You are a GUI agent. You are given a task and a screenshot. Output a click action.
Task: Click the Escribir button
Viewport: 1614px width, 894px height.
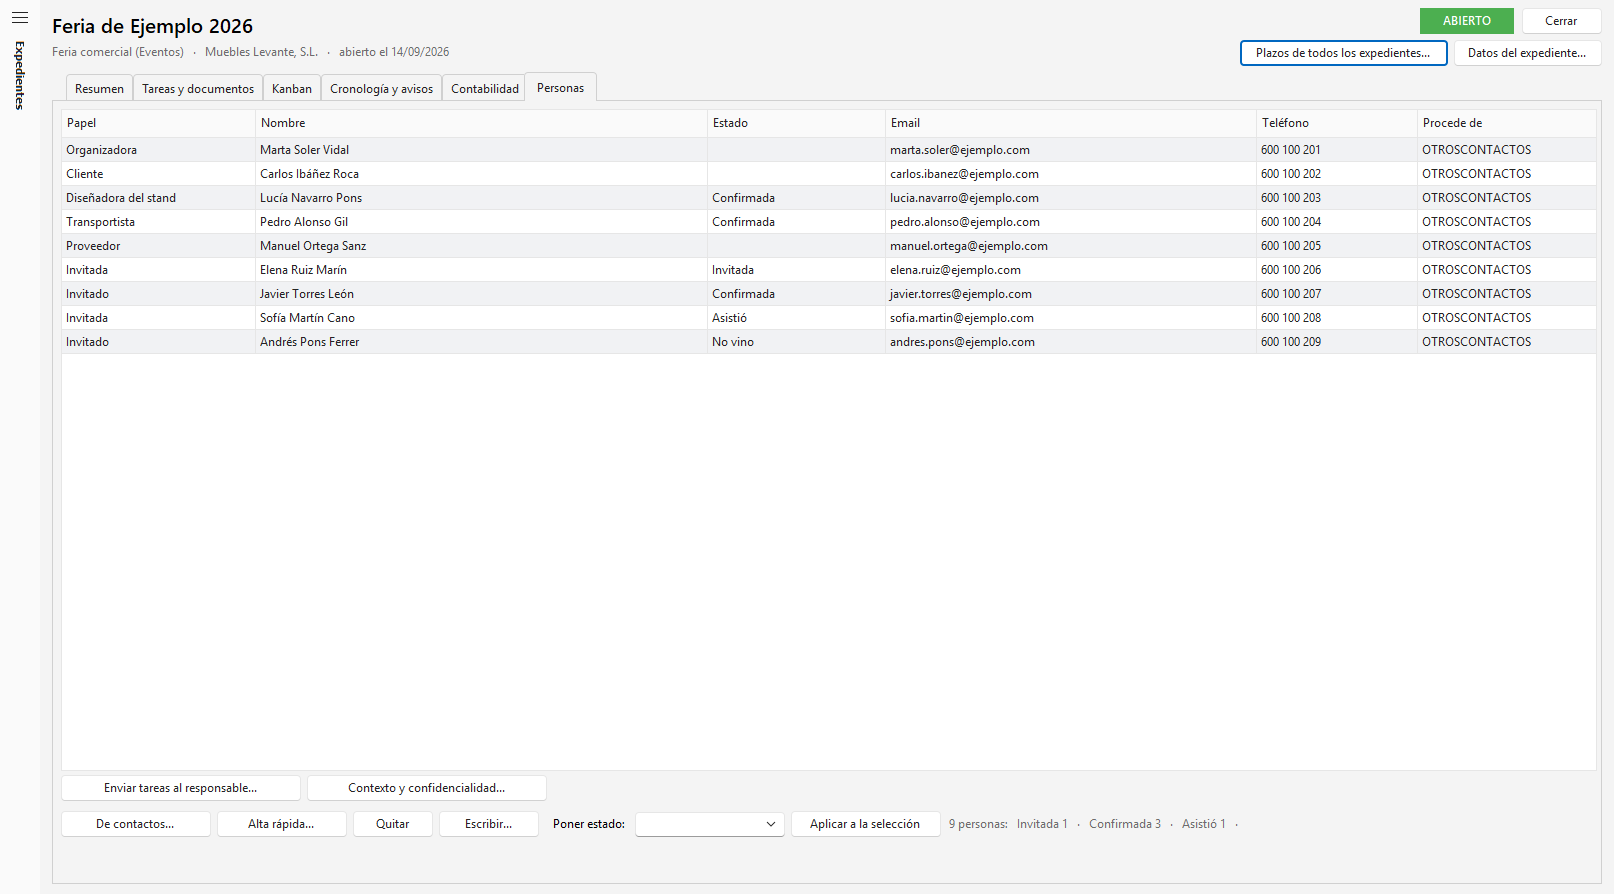(489, 824)
